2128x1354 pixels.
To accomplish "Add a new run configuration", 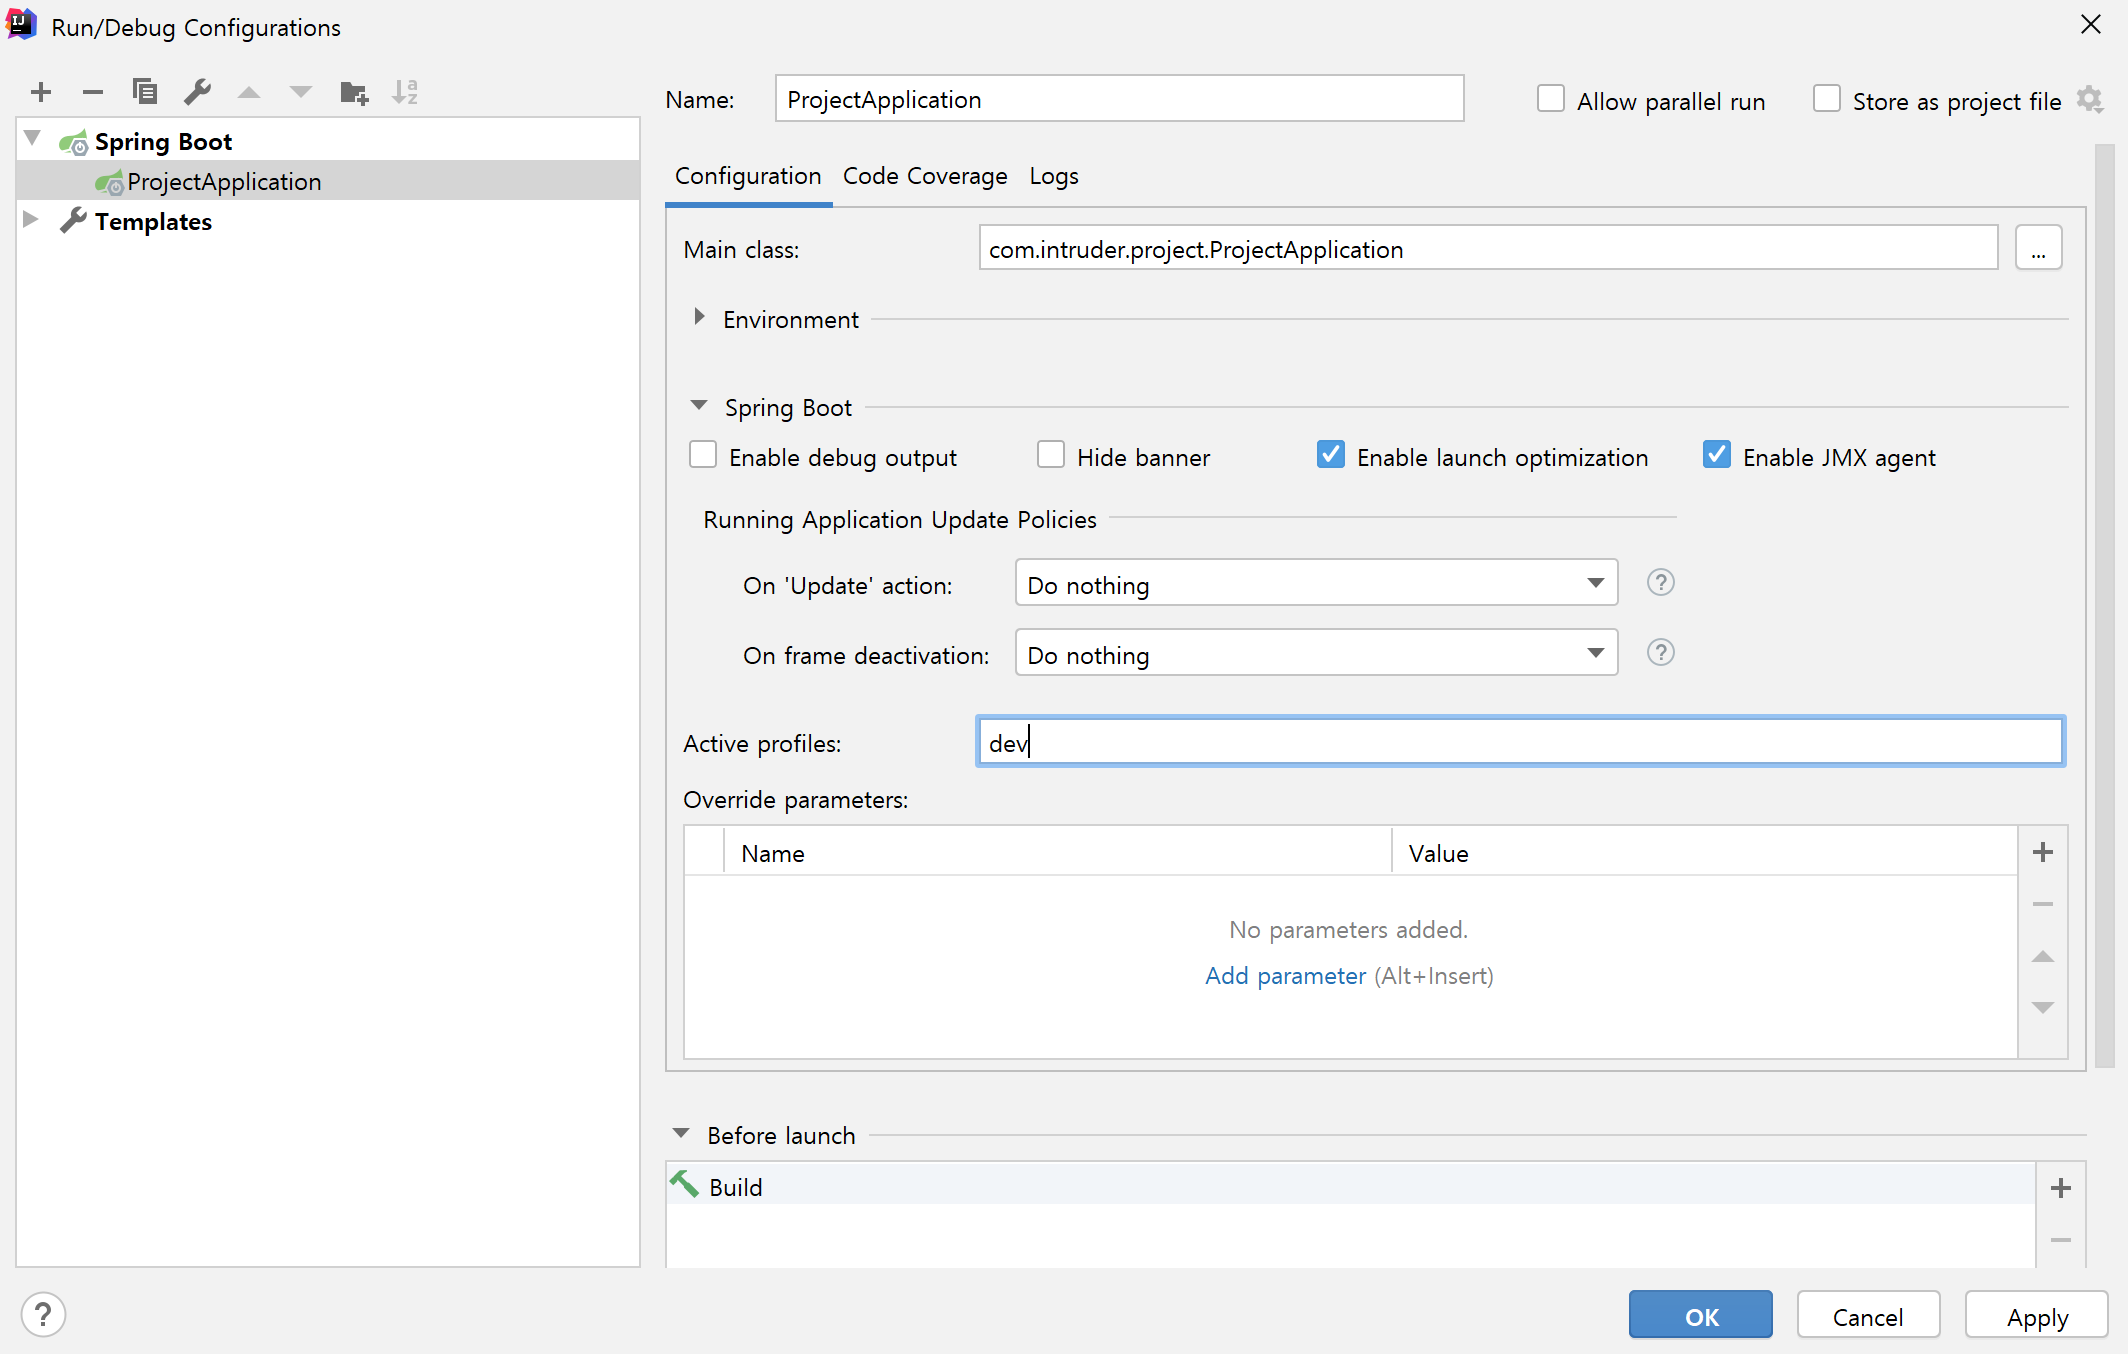I will 41,92.
